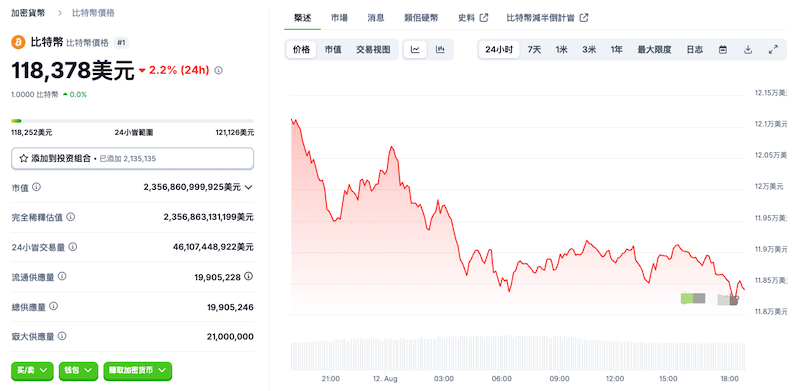Open the 概述 tab
Image resolution: width=800 pixels, height=391 pixels.
click(303, 18)
